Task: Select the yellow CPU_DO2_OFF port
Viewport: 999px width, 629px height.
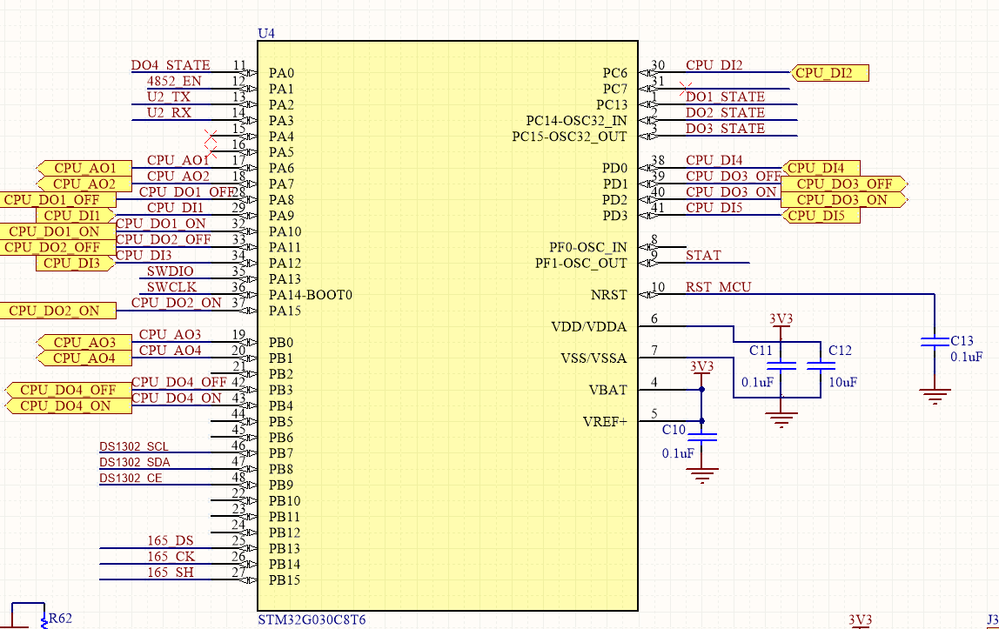Action: [x=57, y=247]
